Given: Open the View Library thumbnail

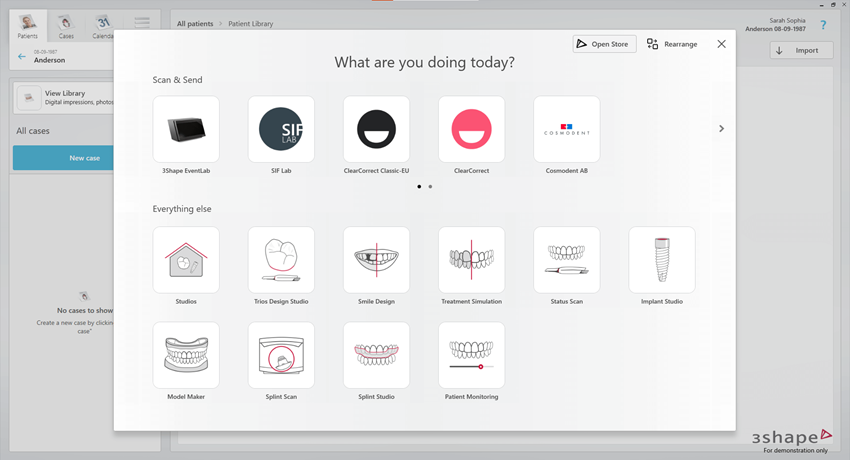Looking at the screenshot, I should (29, 97).
